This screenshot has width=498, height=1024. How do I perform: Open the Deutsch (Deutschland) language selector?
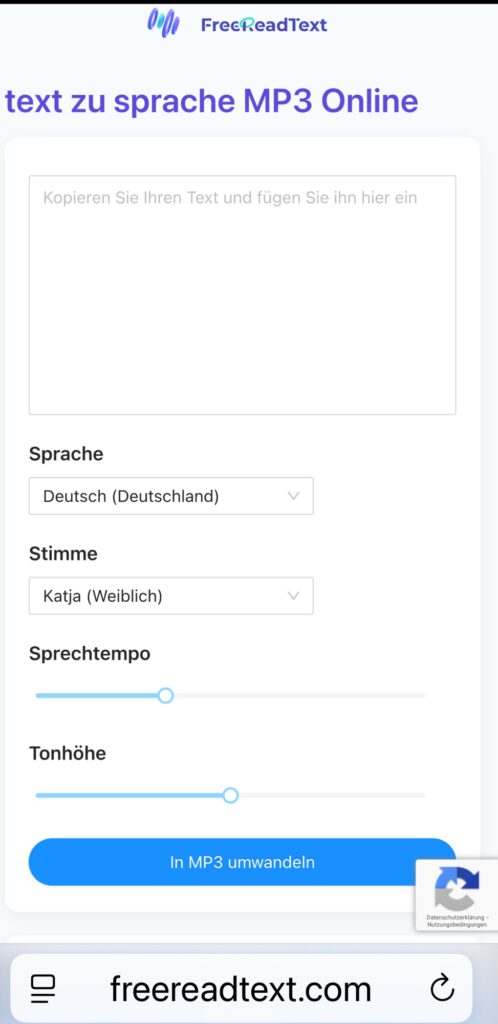[x=171, y=496]
